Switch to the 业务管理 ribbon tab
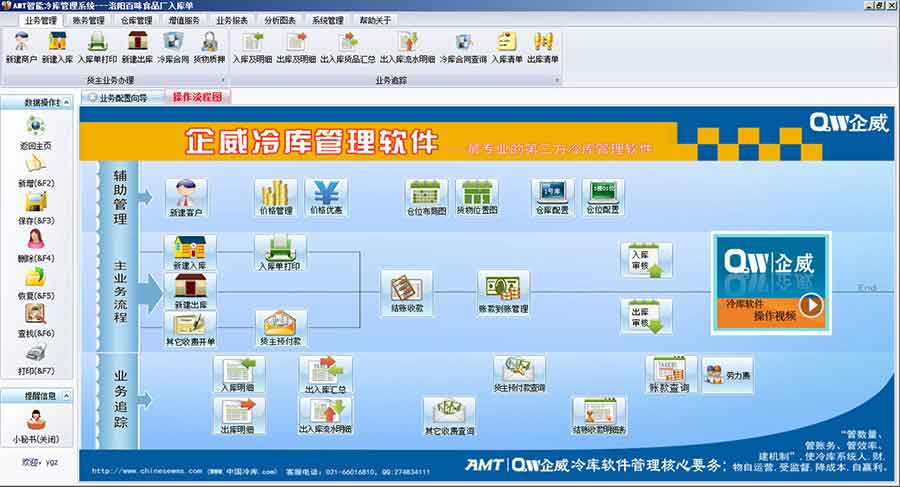 pyautogui.click(x=41, y=20)
